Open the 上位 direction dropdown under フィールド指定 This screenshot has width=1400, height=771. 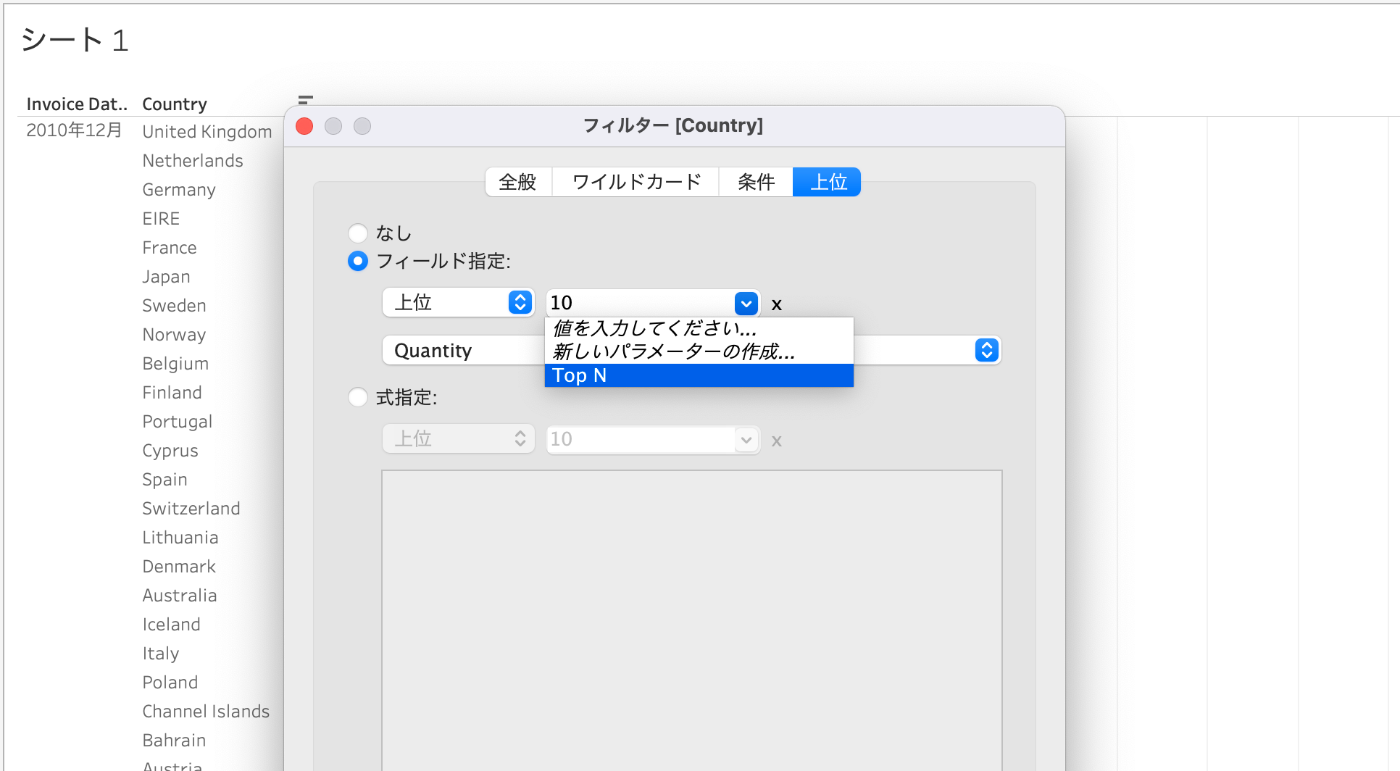point(459,302)
